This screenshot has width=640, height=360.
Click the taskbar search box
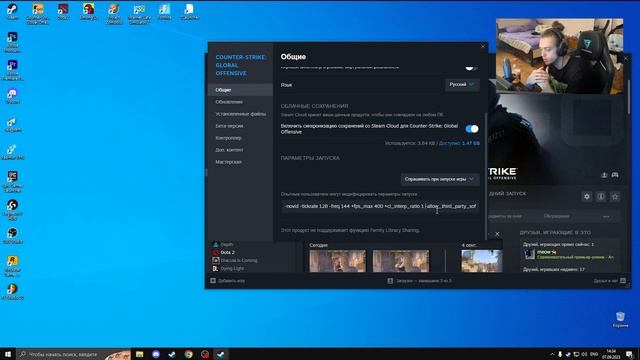pos(73,354)
